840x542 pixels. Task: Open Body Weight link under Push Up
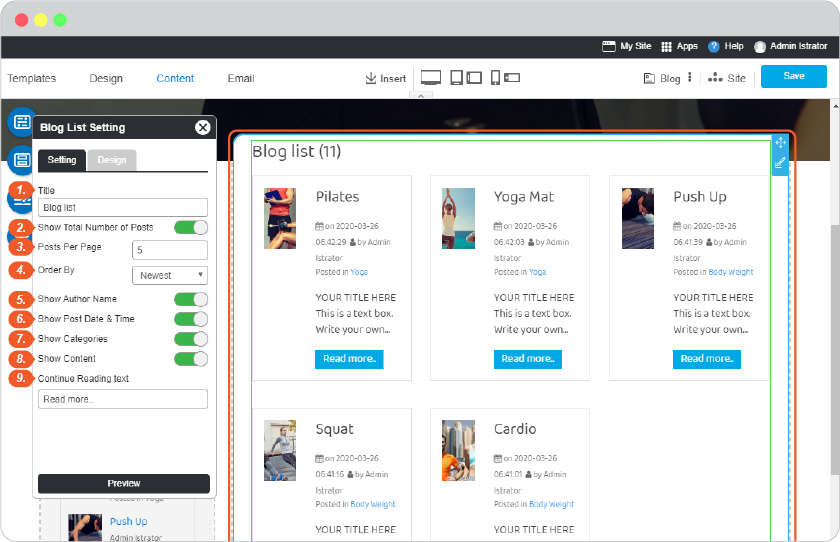[731, 272]
